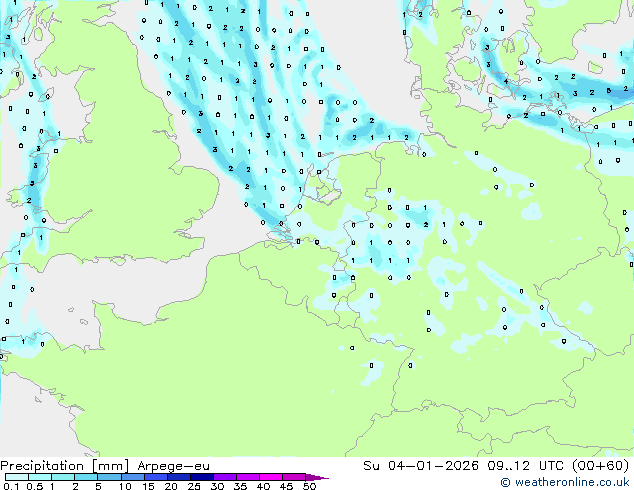Select the 2–5 mm legend color swatch

(x=86, y=477)
